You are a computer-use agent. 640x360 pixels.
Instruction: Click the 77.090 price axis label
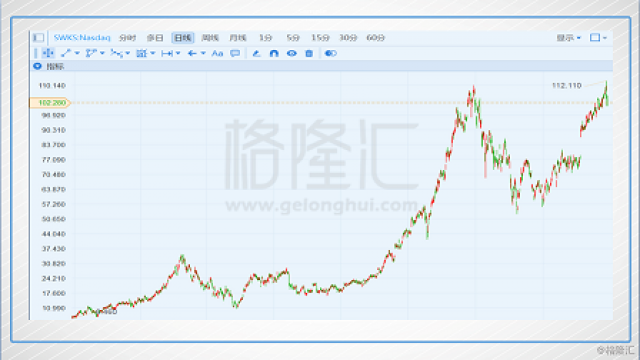tap(53, 160)
